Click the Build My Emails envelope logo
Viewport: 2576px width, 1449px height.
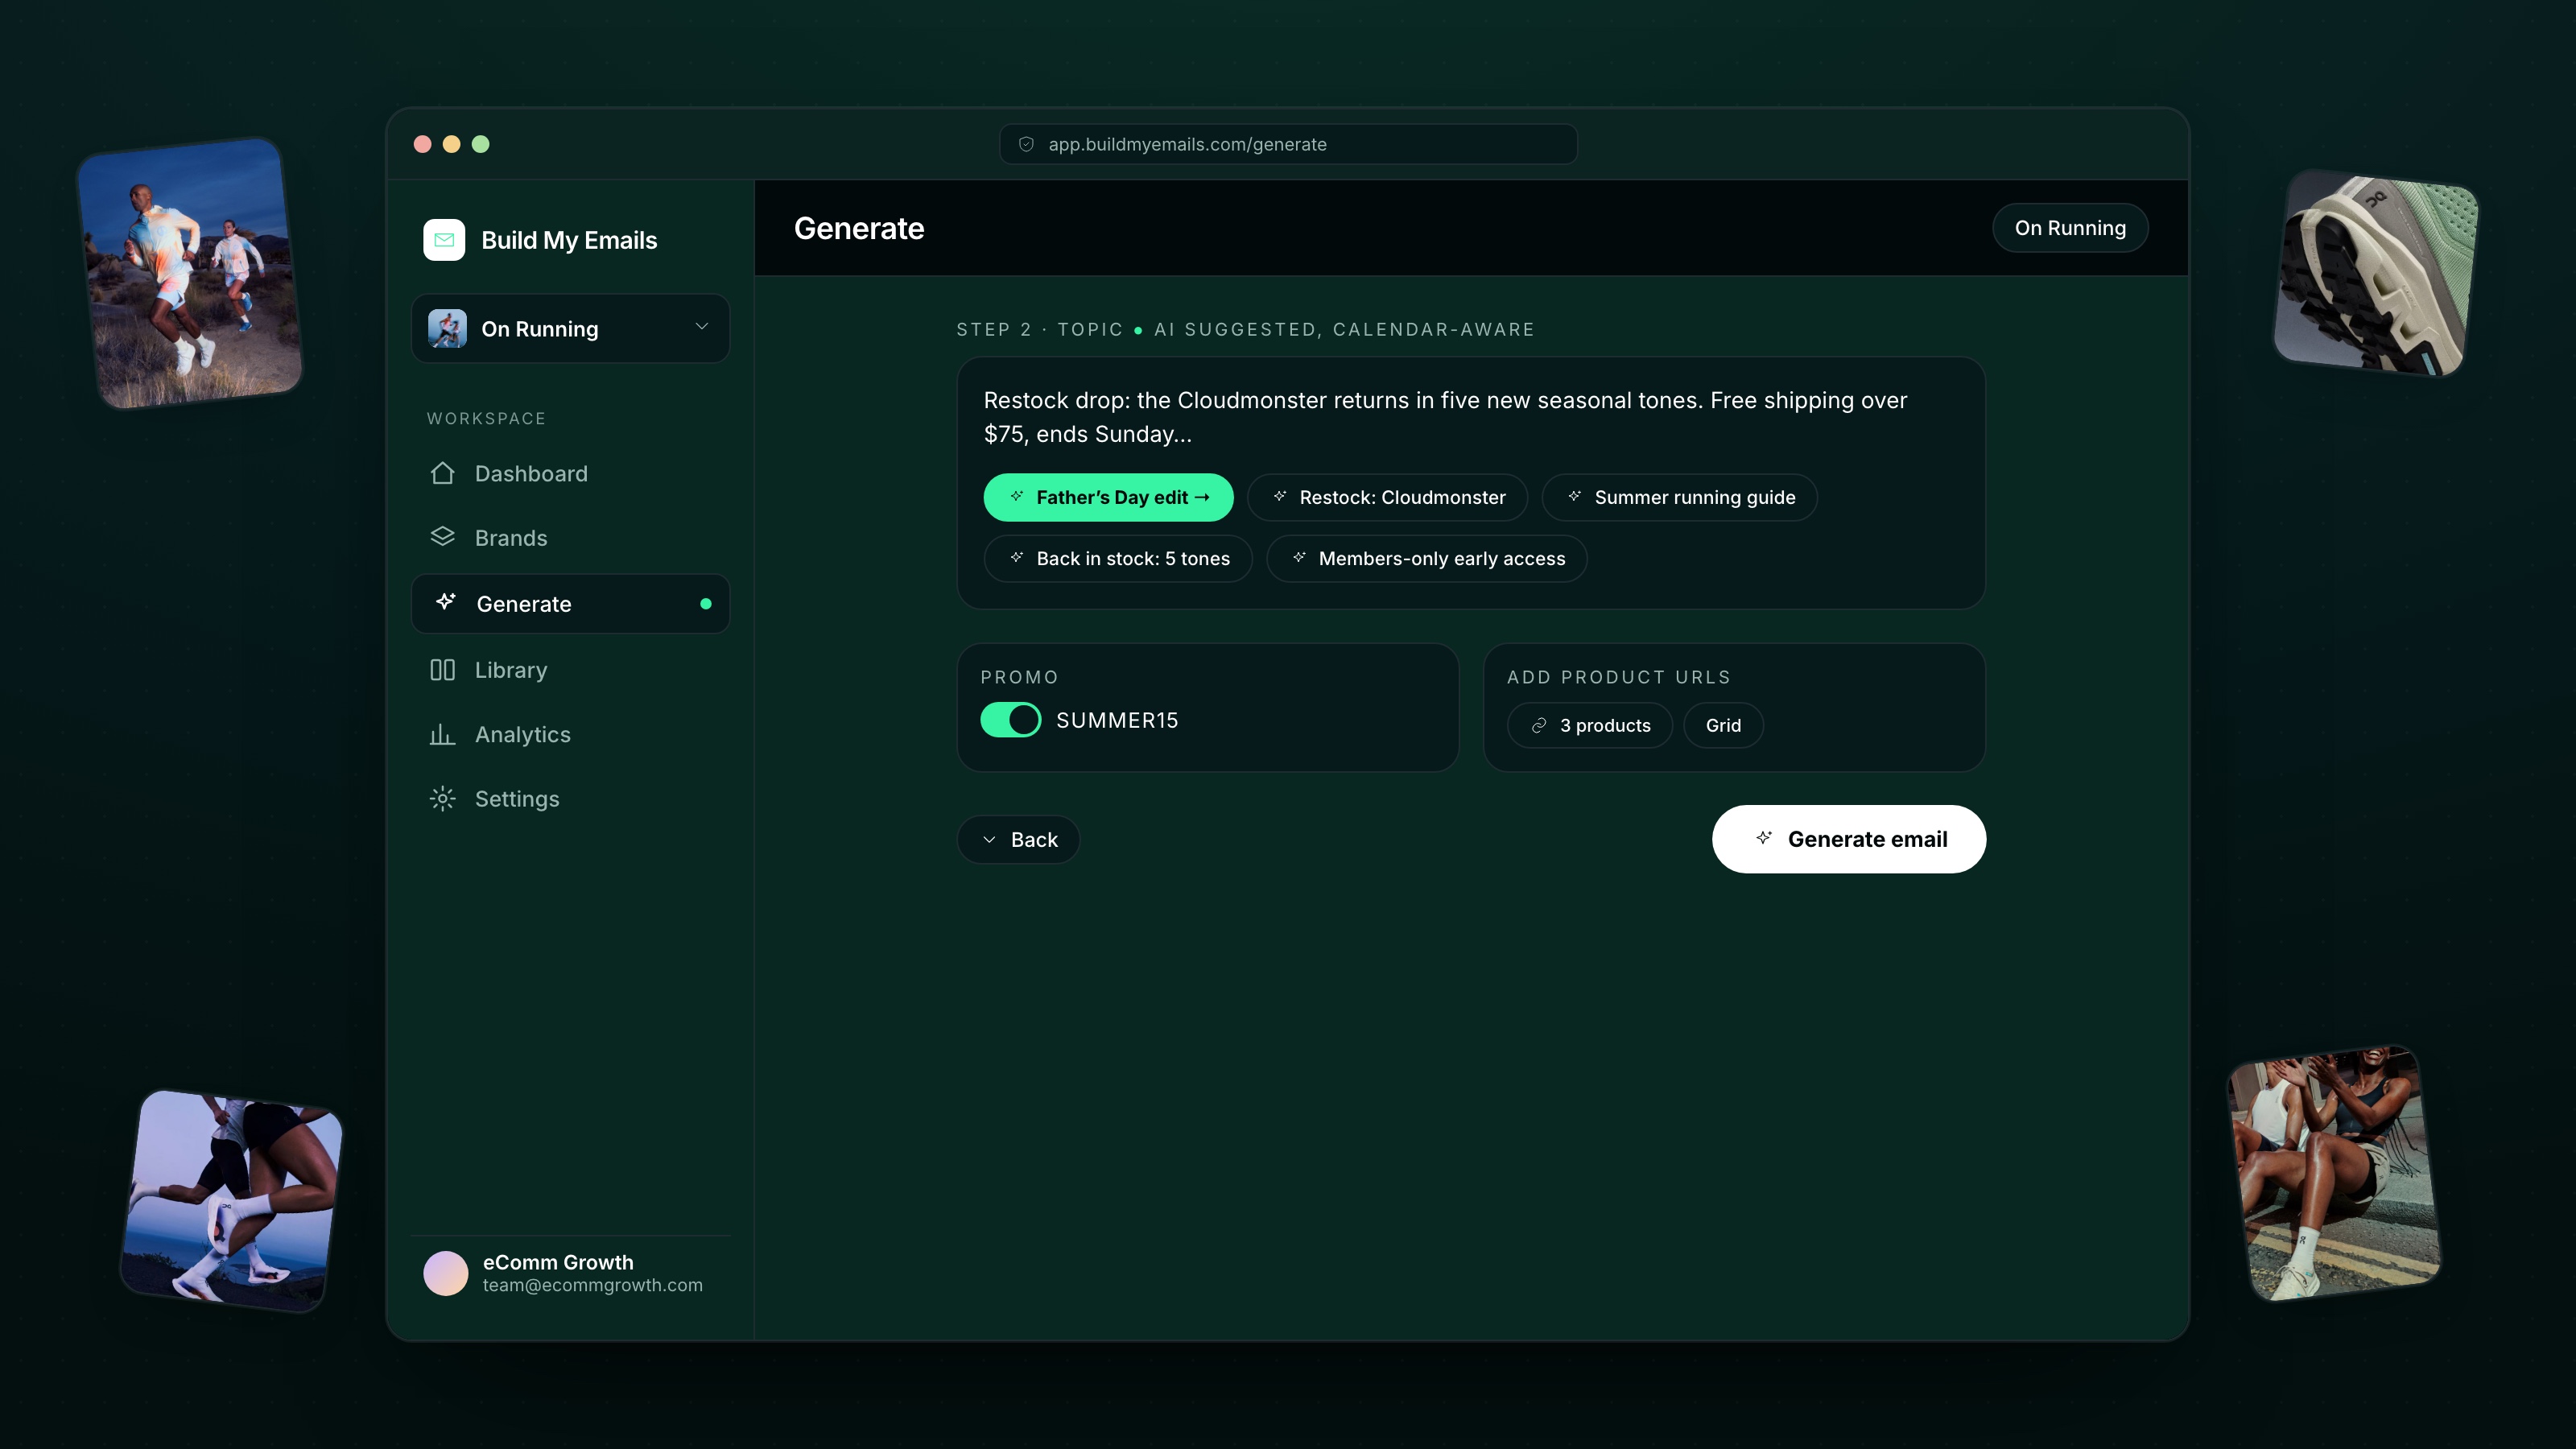(x=444, y=240)
